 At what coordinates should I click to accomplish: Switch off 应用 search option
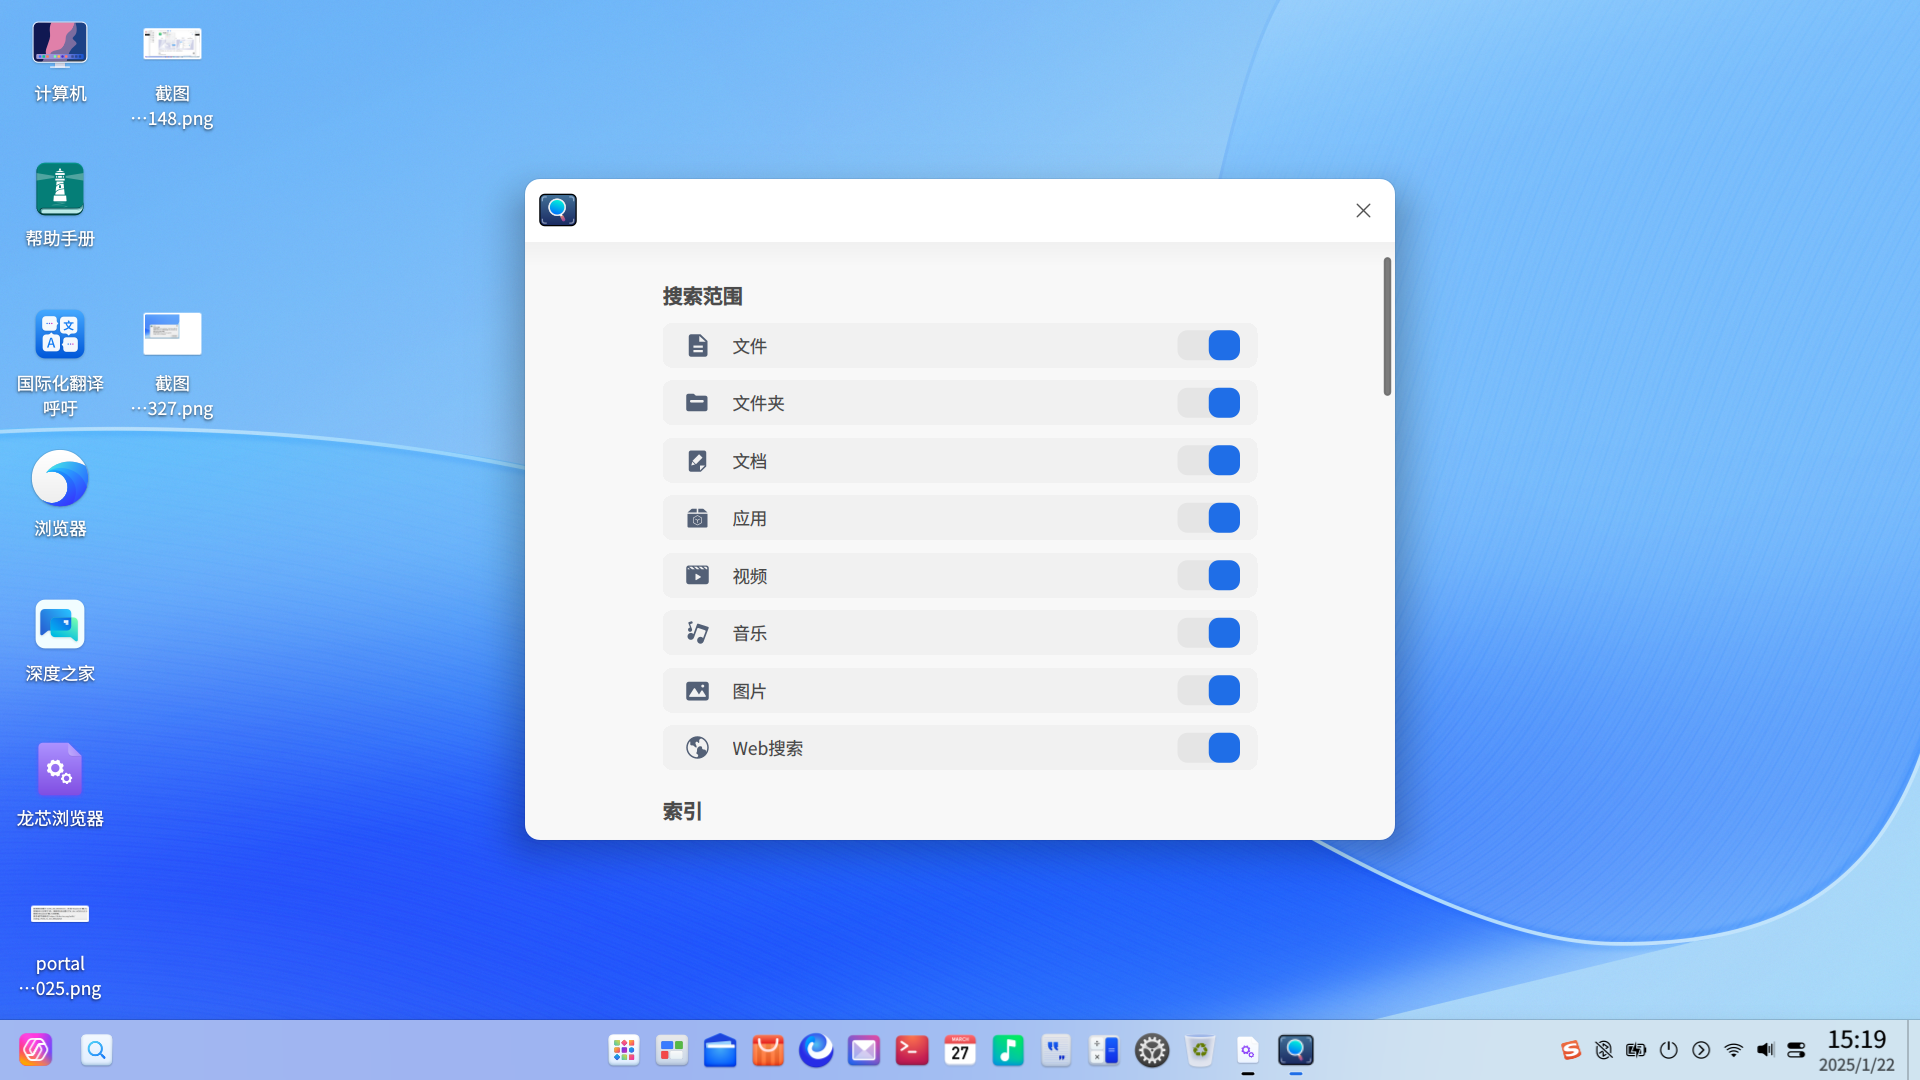tap(1209, 518)
